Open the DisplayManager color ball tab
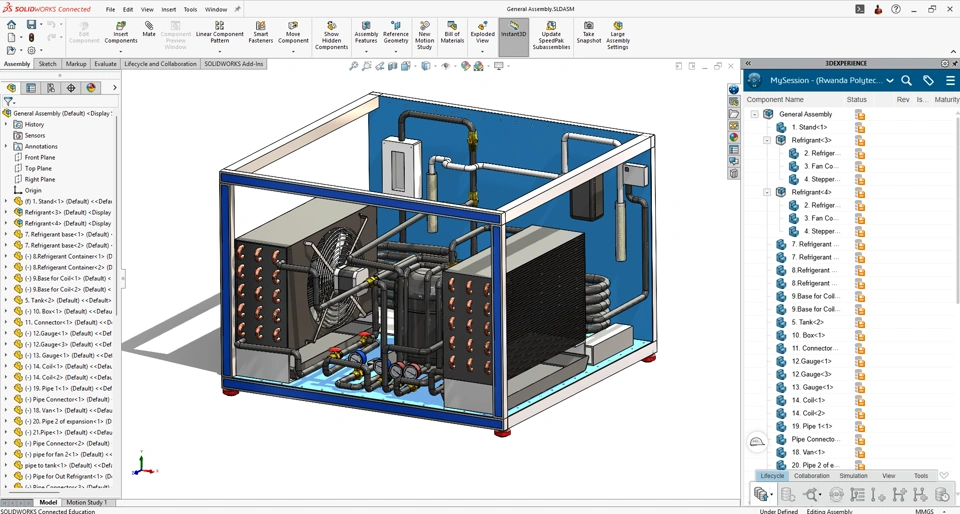Screen dimensions: 960x514 [91, 88]
